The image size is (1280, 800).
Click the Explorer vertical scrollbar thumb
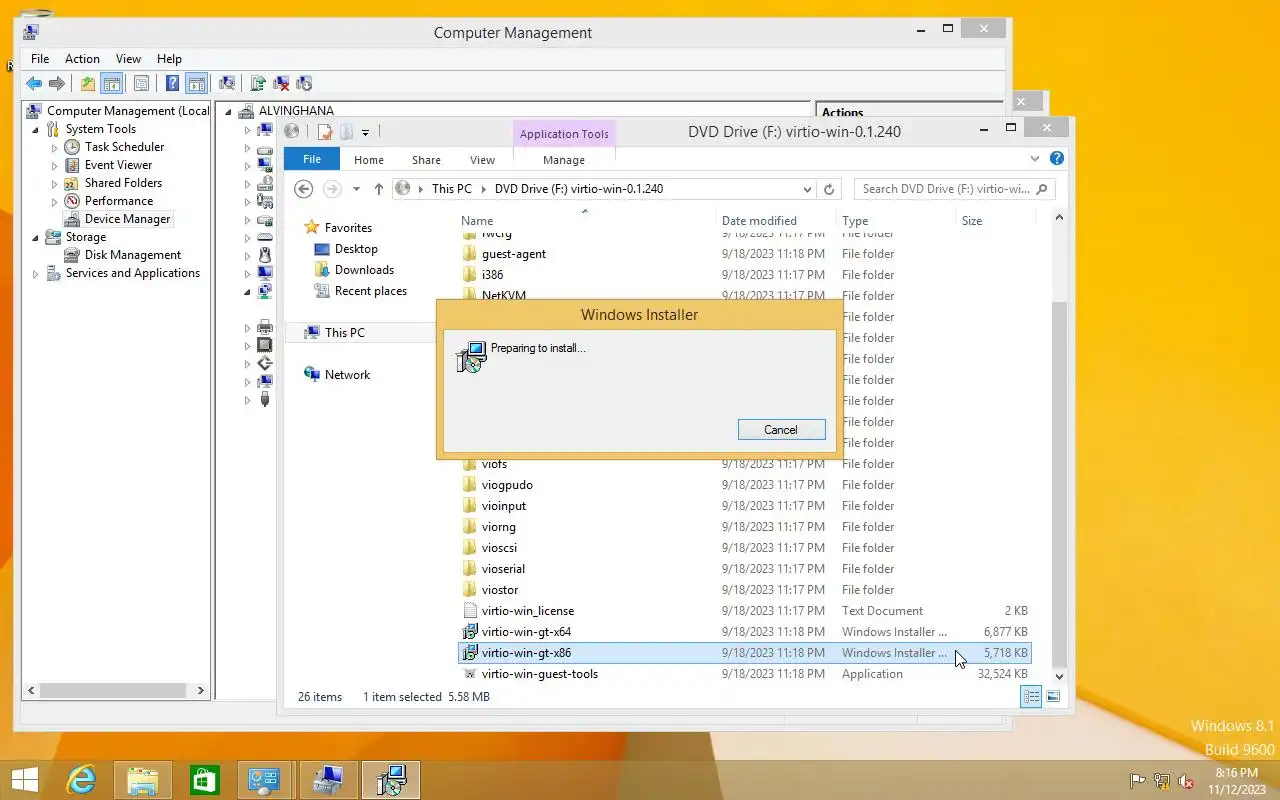[1059, 485]
